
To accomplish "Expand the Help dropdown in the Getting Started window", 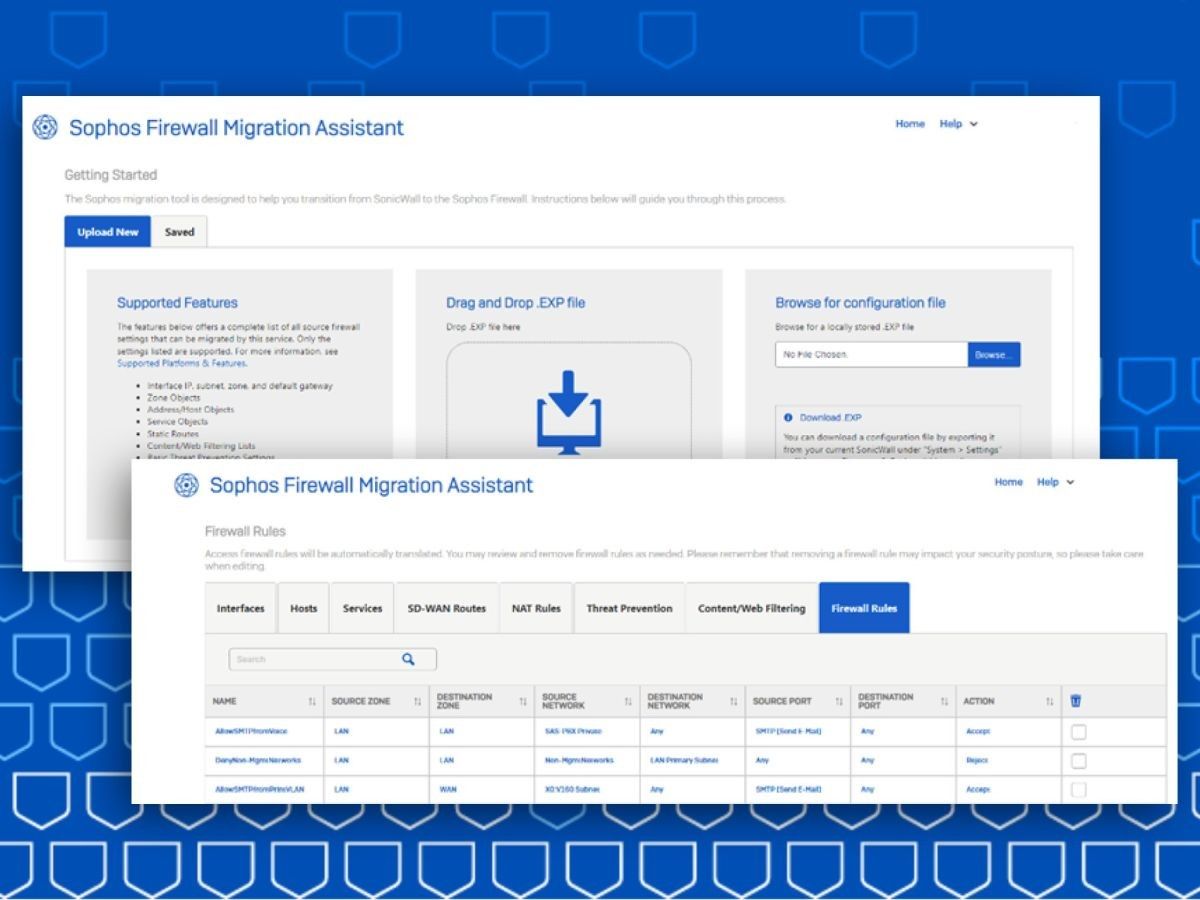I will pos(958,124).
